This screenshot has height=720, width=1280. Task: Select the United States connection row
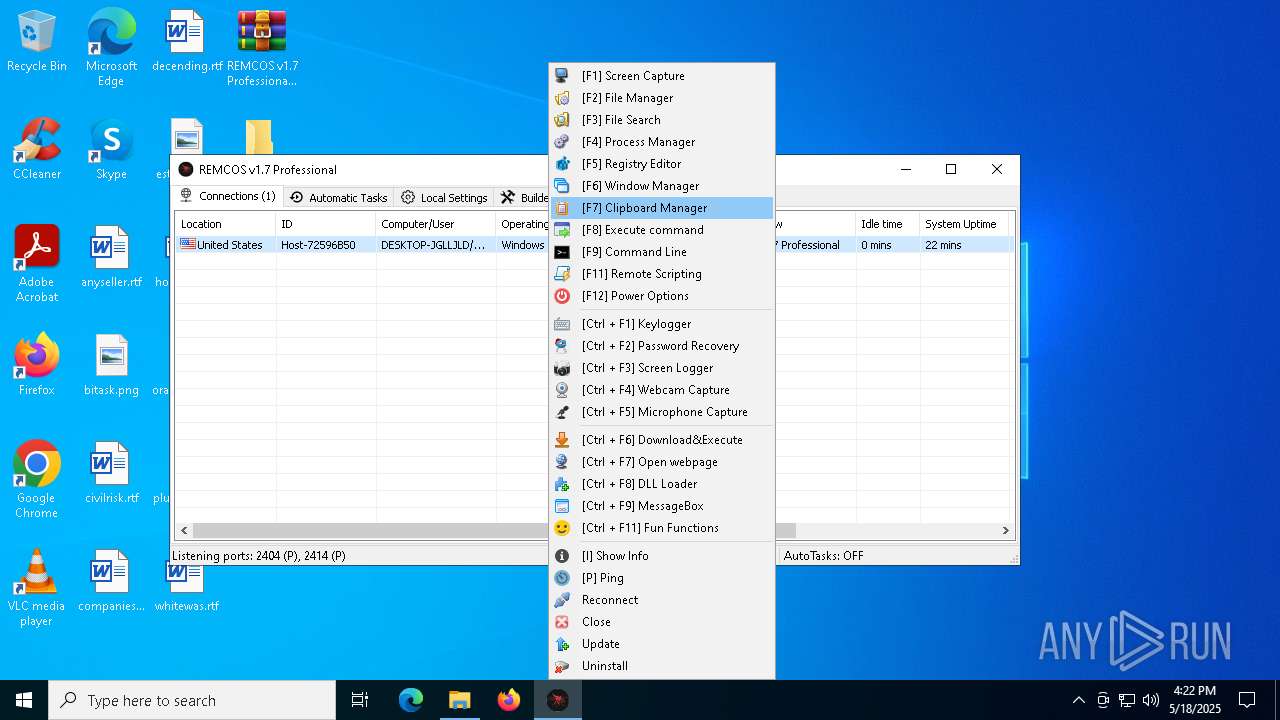[594, 245]
